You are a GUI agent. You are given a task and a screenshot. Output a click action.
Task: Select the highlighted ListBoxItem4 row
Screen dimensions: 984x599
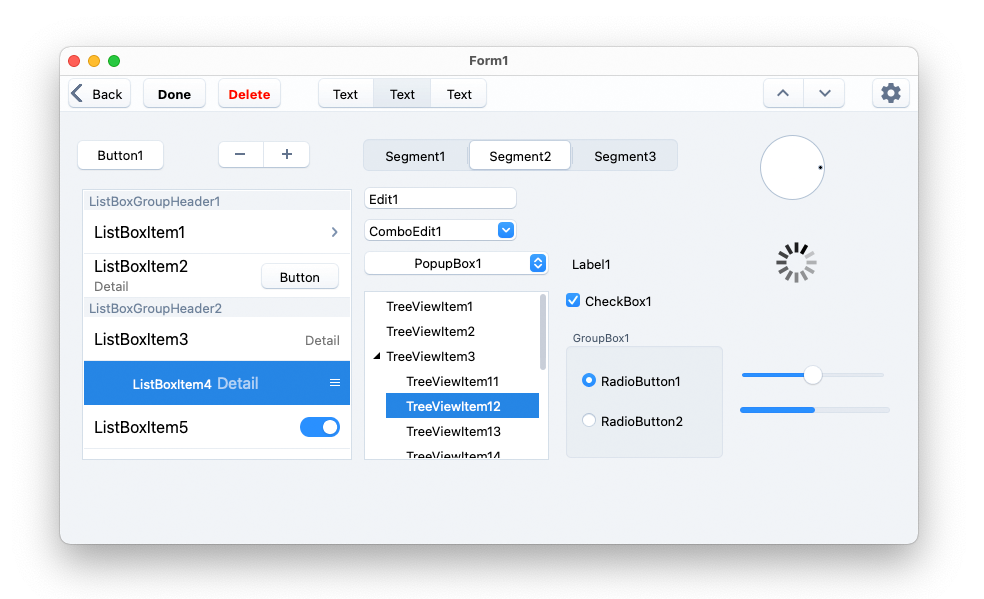pos(217,383)
